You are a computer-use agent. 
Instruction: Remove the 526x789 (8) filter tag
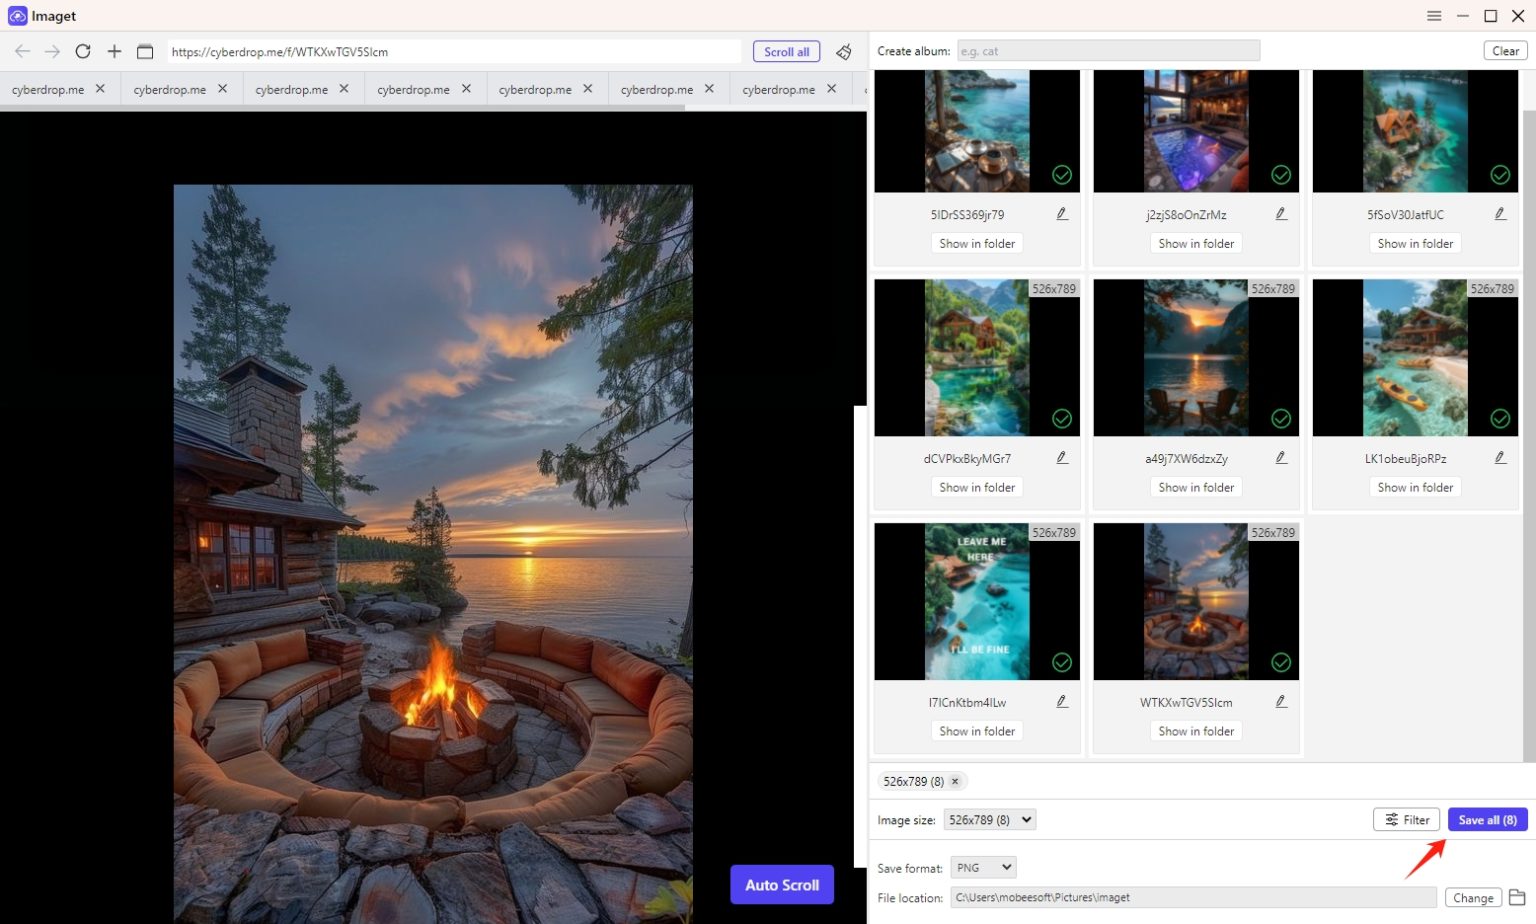(955, 782)
